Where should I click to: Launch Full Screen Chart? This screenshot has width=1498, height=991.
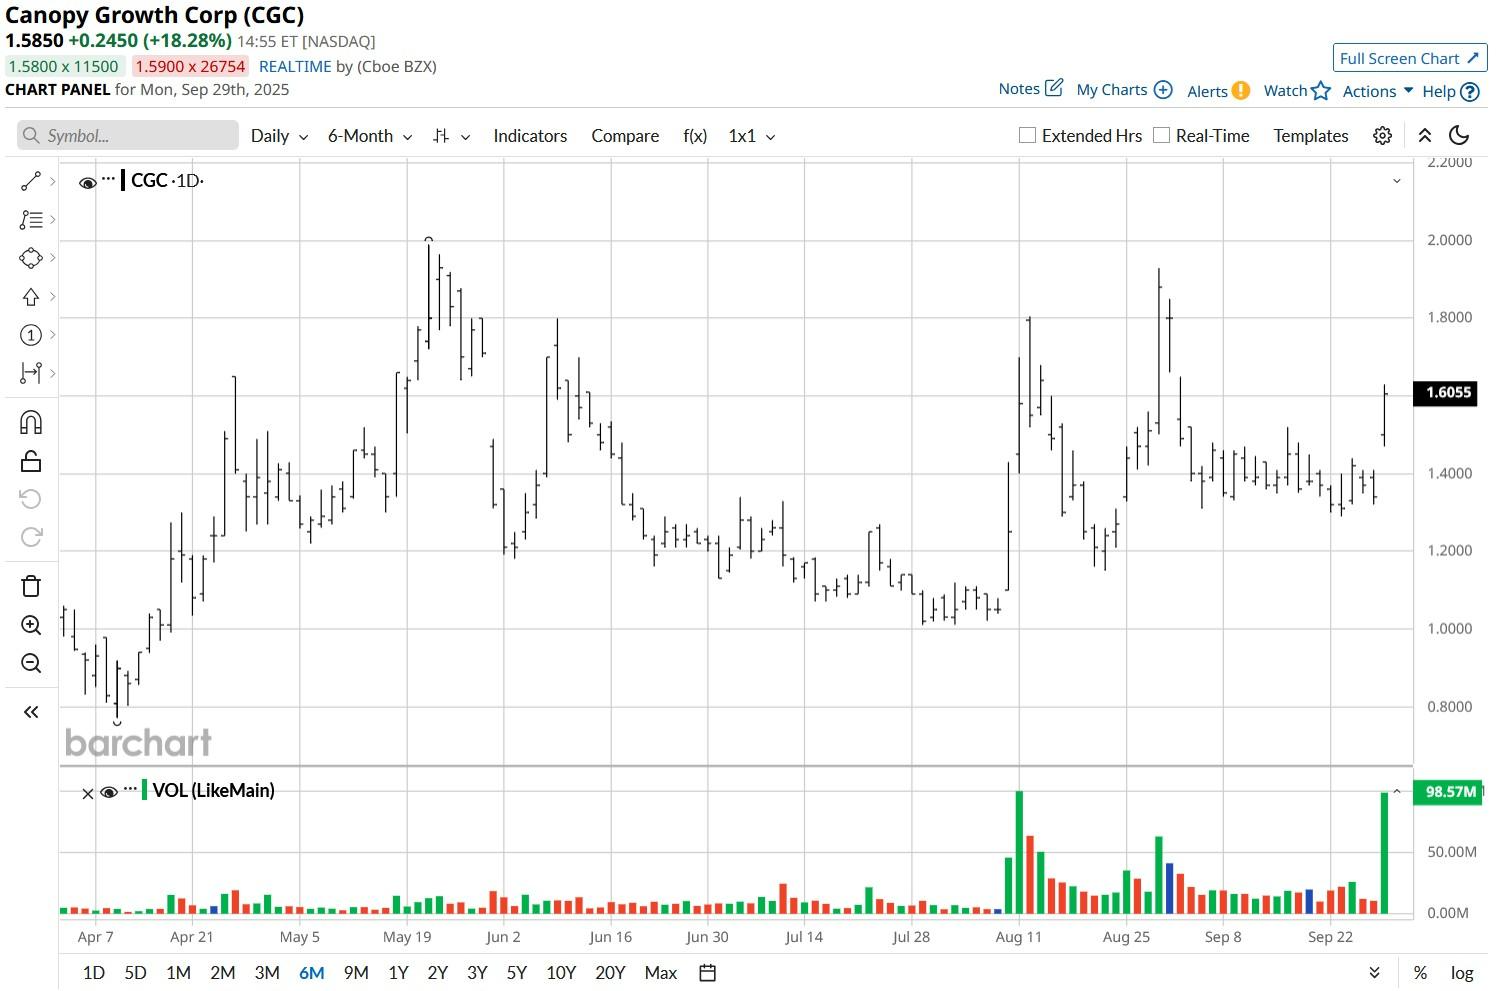pyautogui.click(x=1410, y=58)
